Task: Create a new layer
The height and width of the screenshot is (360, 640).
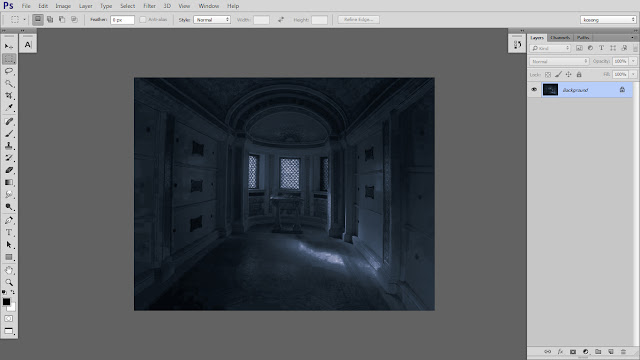Action: pyautogui.click(x=611, y=351)
